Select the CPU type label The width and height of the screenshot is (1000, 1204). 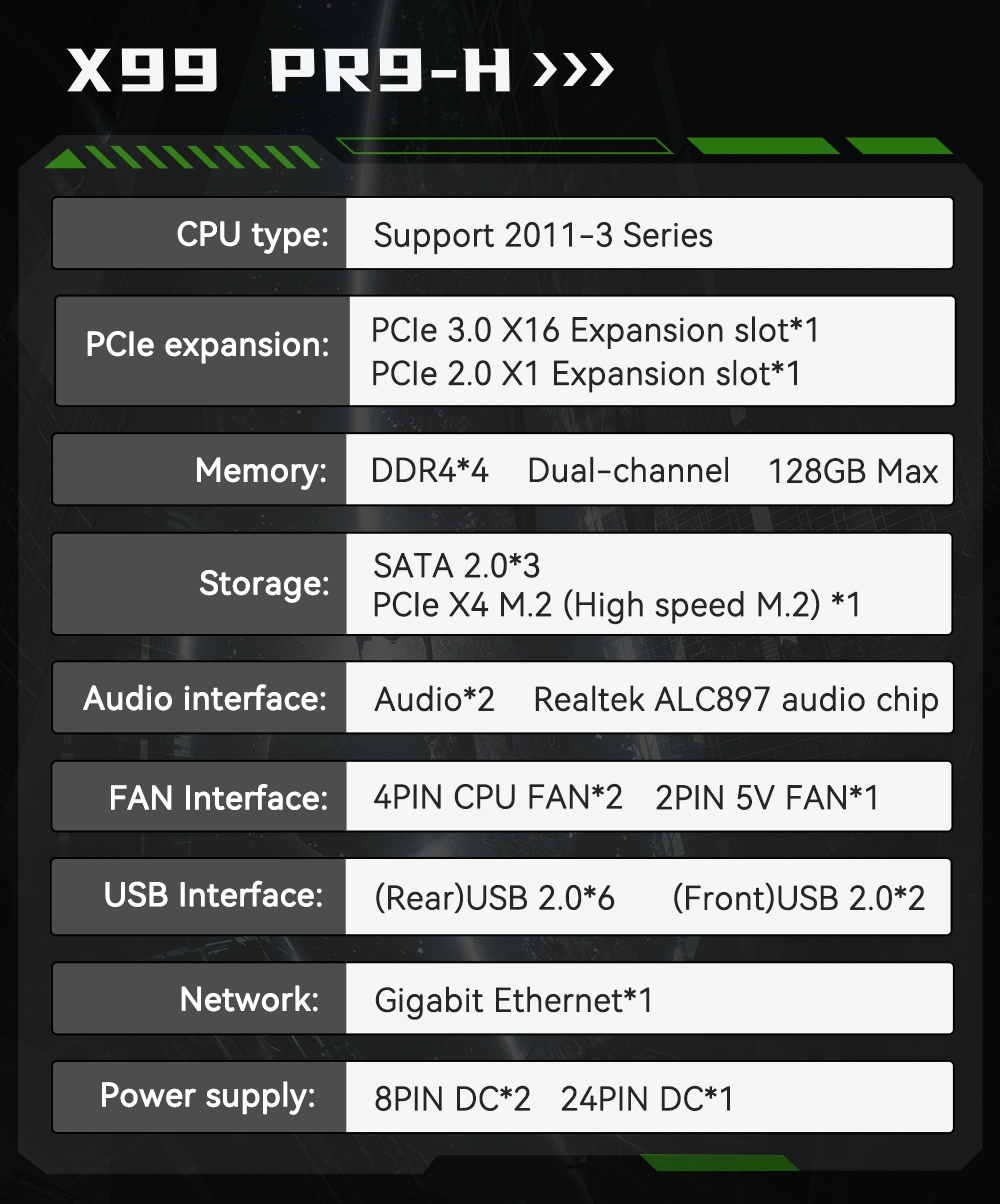(x=252, y=235)
